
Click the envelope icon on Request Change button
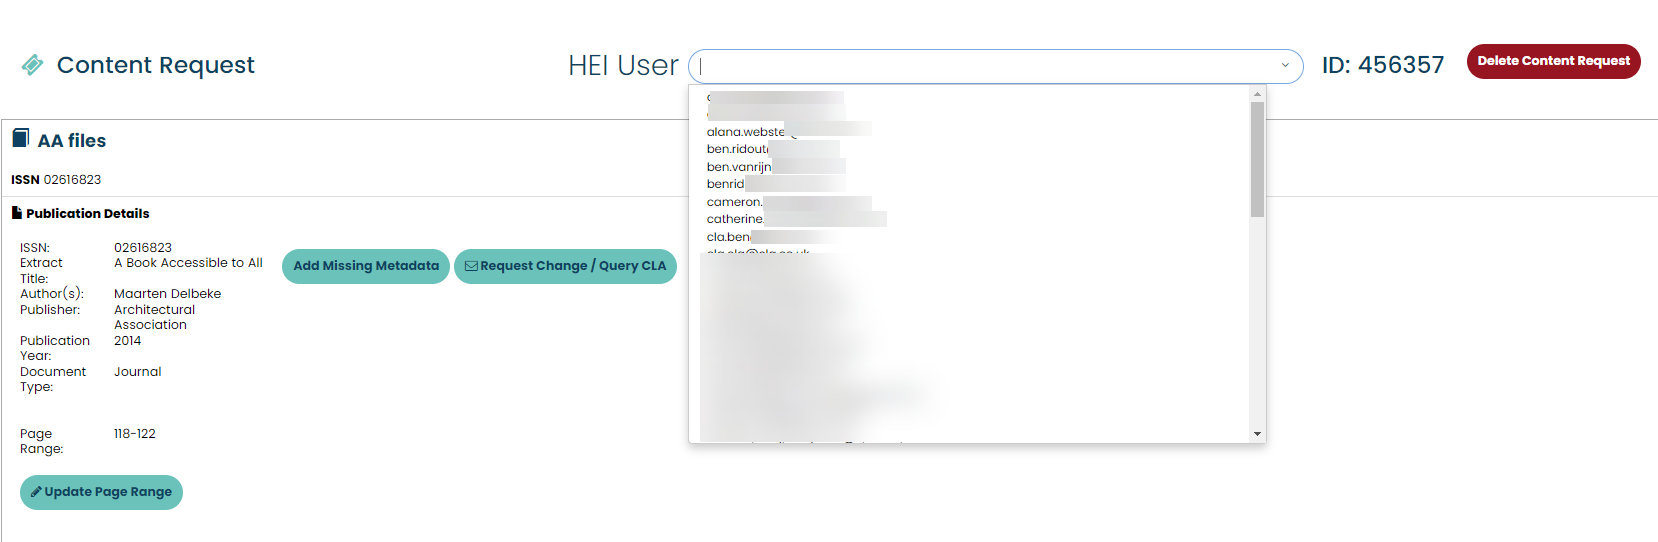pos(471,266)
